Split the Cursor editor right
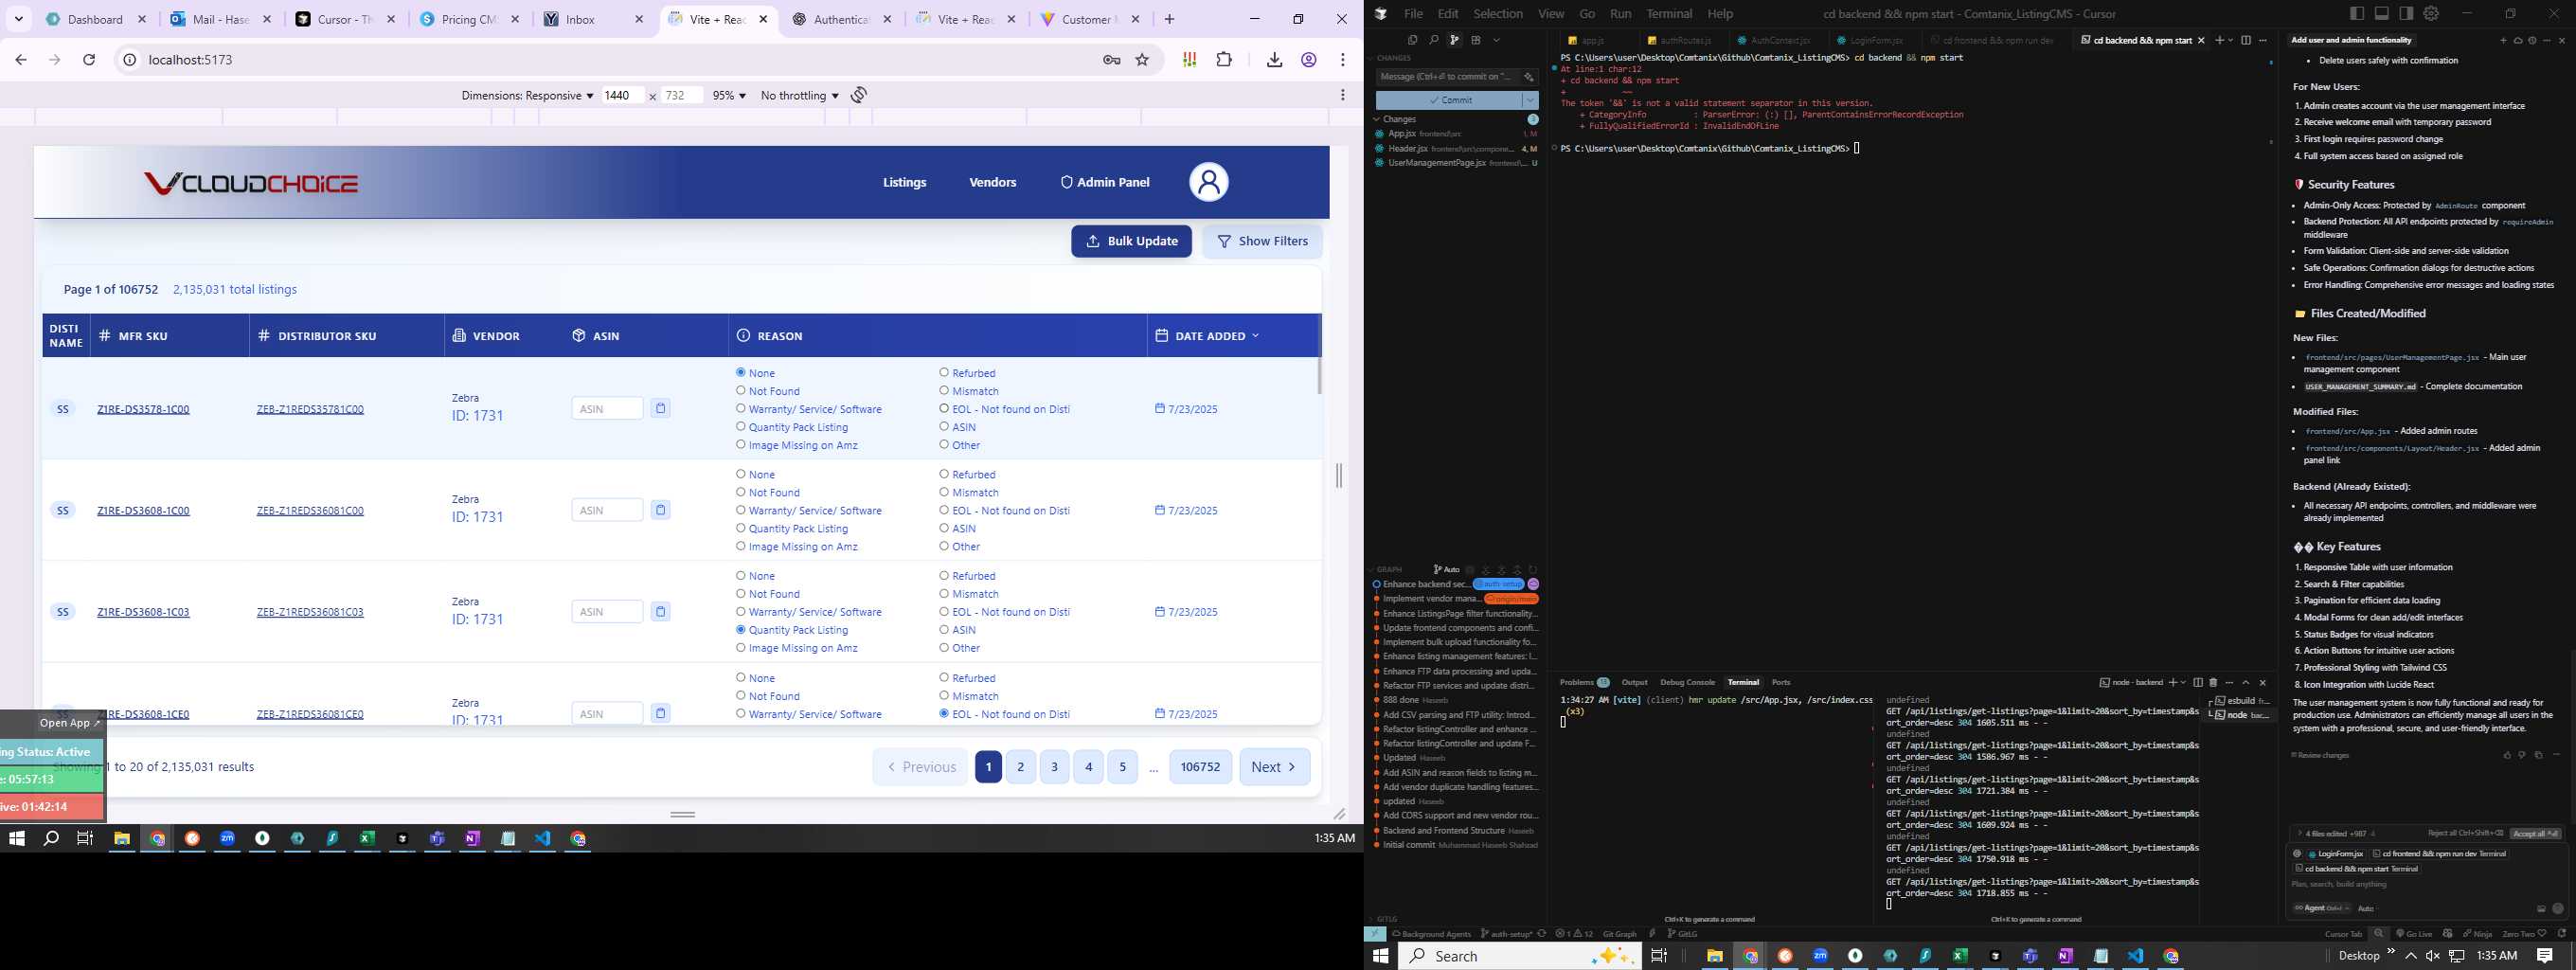This screenshot has height=970, width=2576. 2246,40
